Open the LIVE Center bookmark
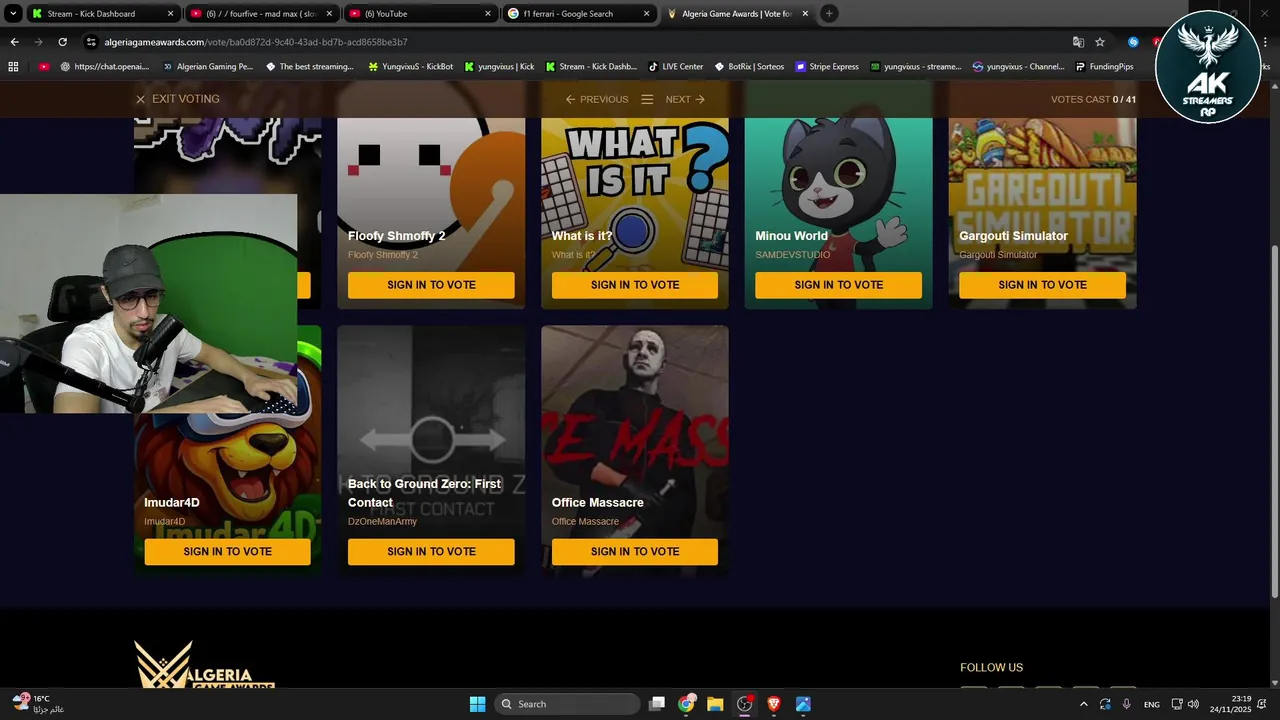The height and width of the screenshot is (720, 1280). tap(675, 67)
